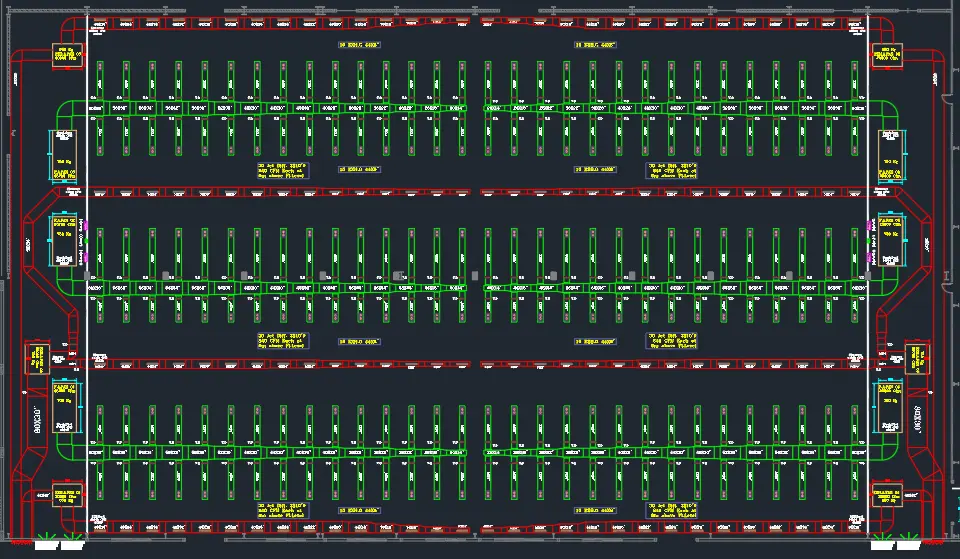Pick the gray block in the center gap
Viewport: 960px width, 559px height.
(x=475, y=276)
